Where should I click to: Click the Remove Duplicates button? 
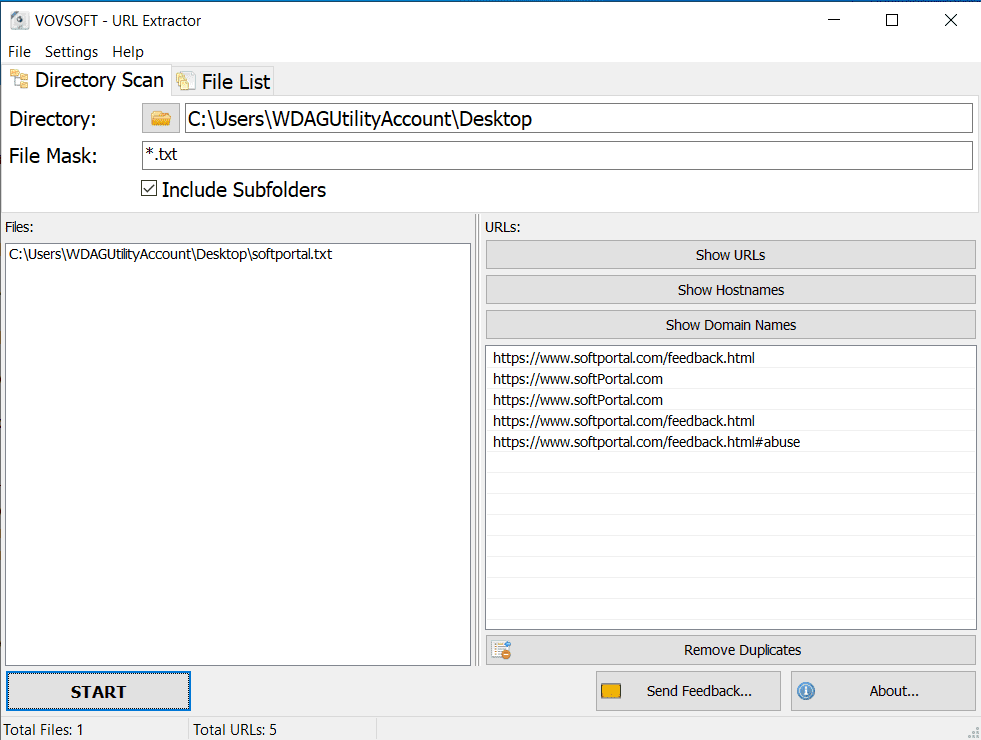[x=730, y=650]
